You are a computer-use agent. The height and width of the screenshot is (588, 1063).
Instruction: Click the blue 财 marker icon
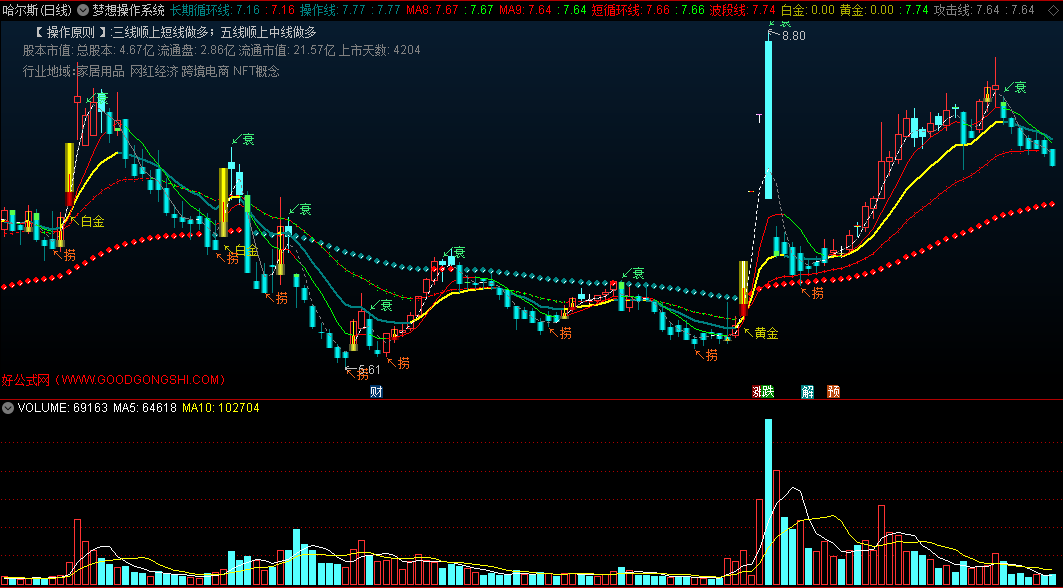[x=377, y=391]
